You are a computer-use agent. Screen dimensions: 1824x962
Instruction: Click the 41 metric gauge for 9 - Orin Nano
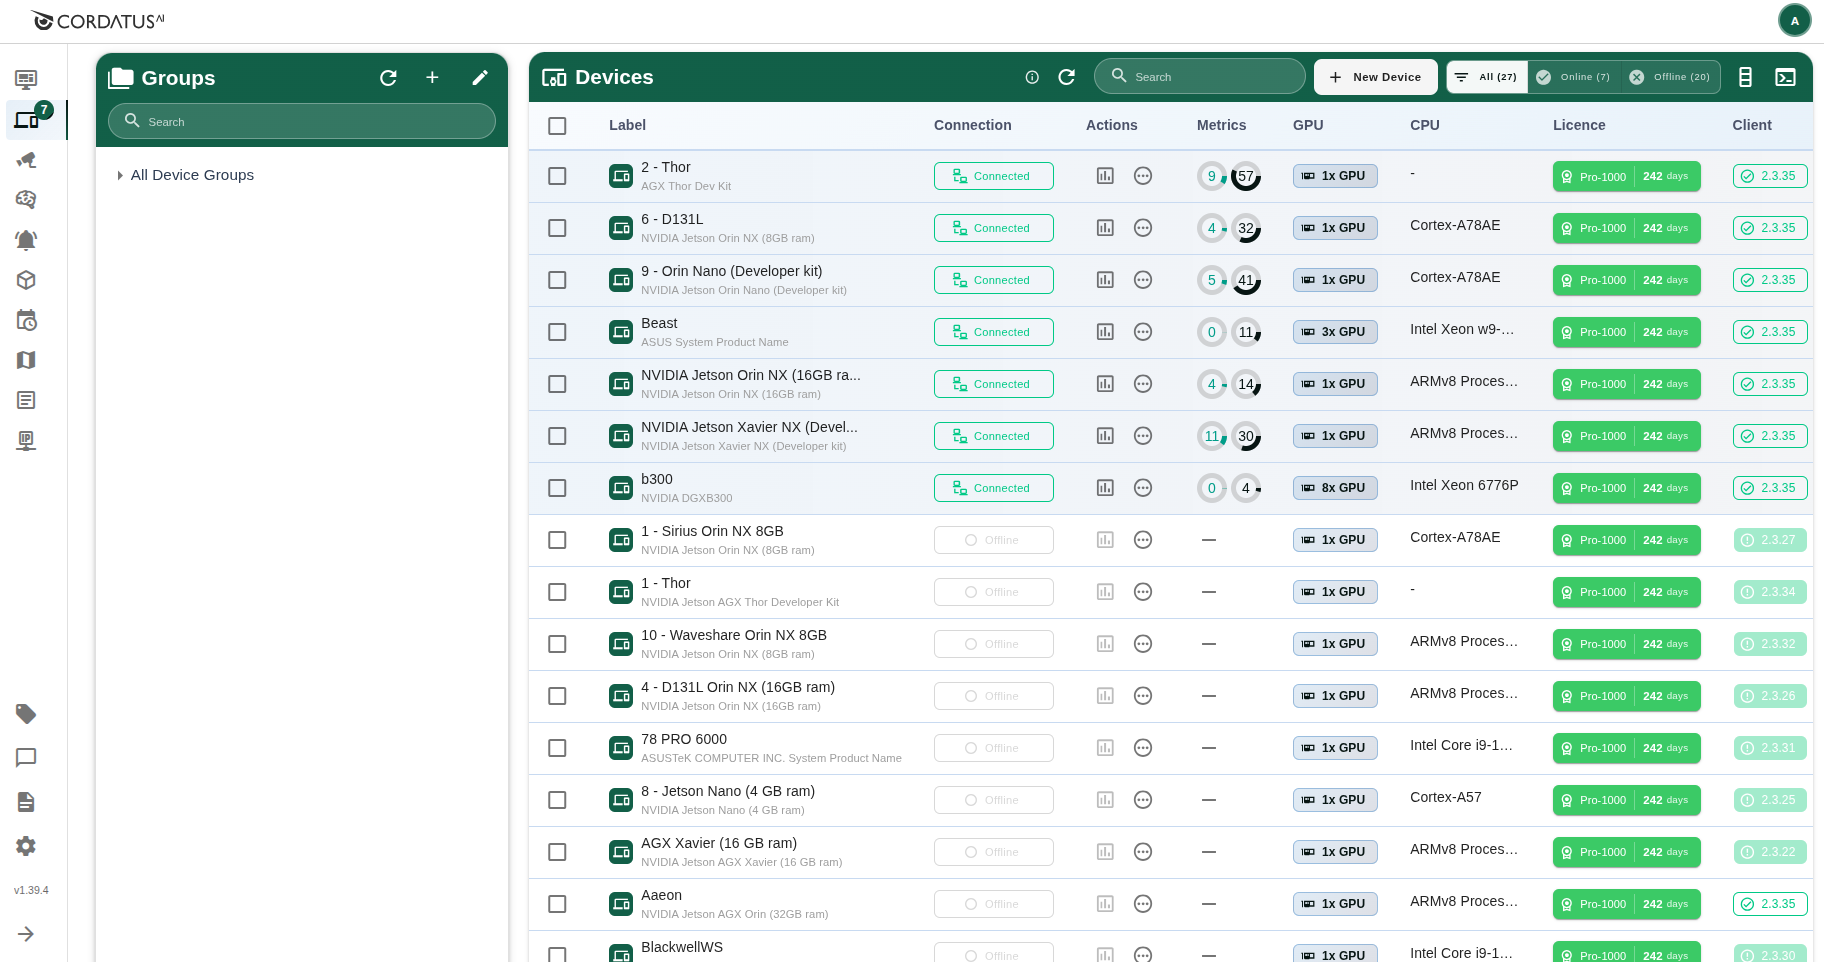tap(1246, 280)
